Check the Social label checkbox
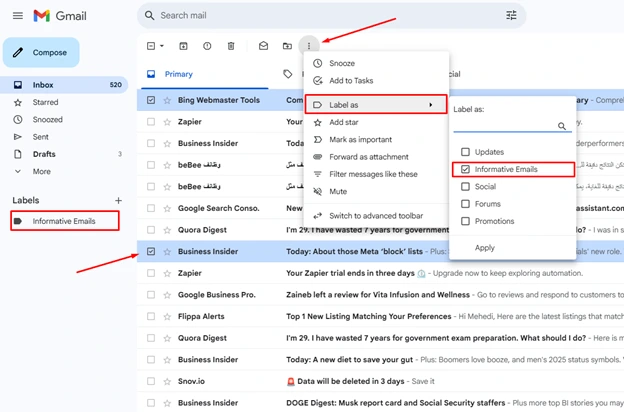The width and height of the screenshot is (624, 412). click(465, 187)
